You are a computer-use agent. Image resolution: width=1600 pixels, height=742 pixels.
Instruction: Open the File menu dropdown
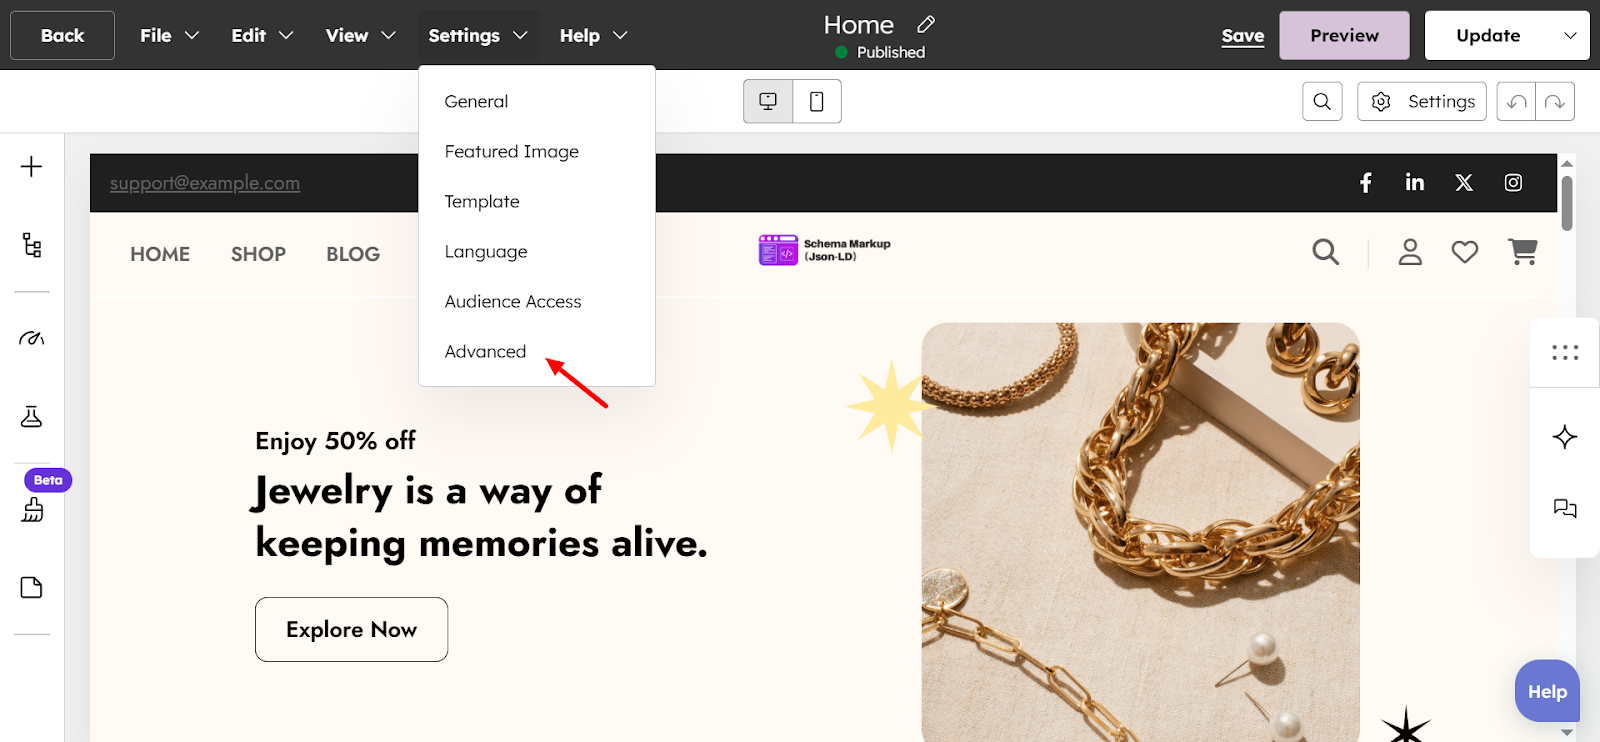[x=169, y=36]
